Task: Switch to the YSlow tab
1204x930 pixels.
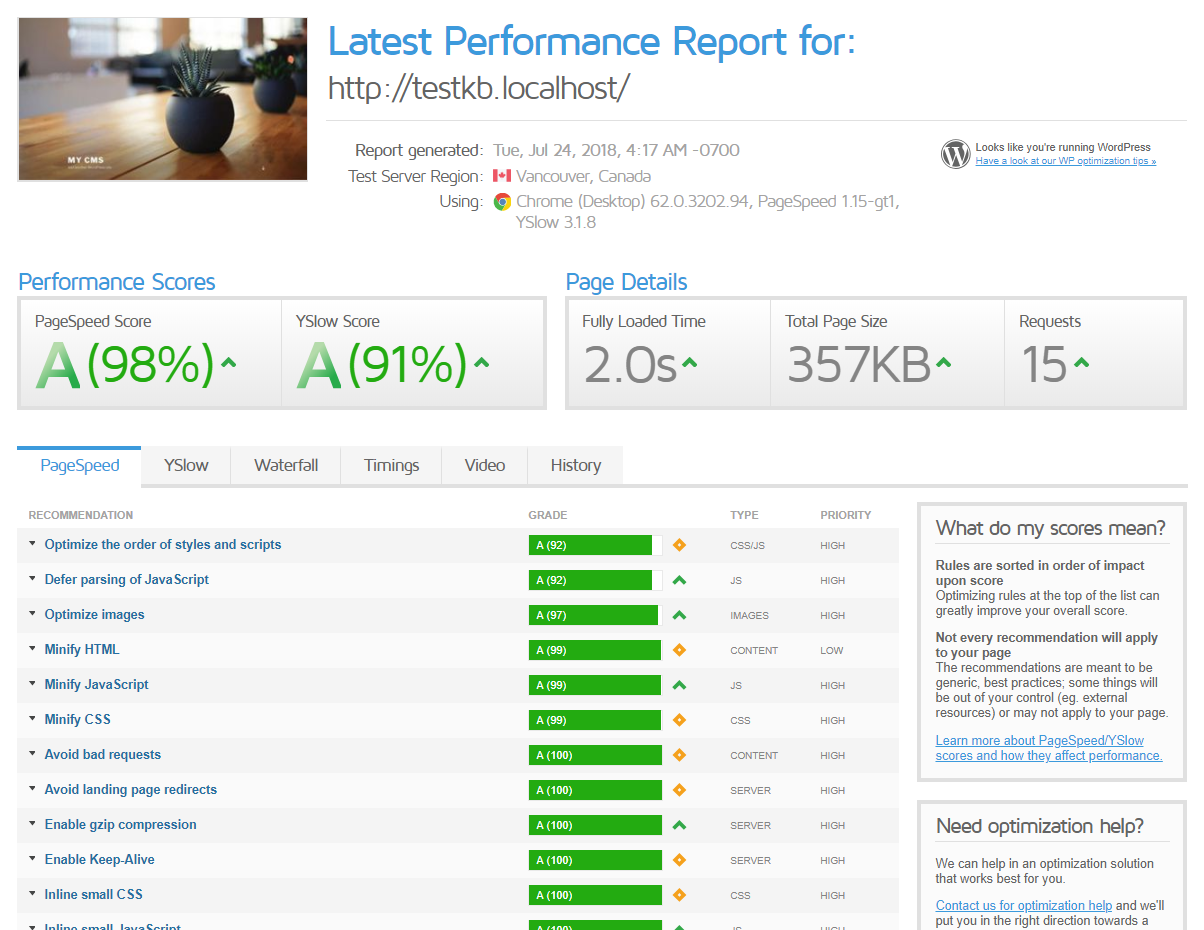Action: [x=186, y=466]
